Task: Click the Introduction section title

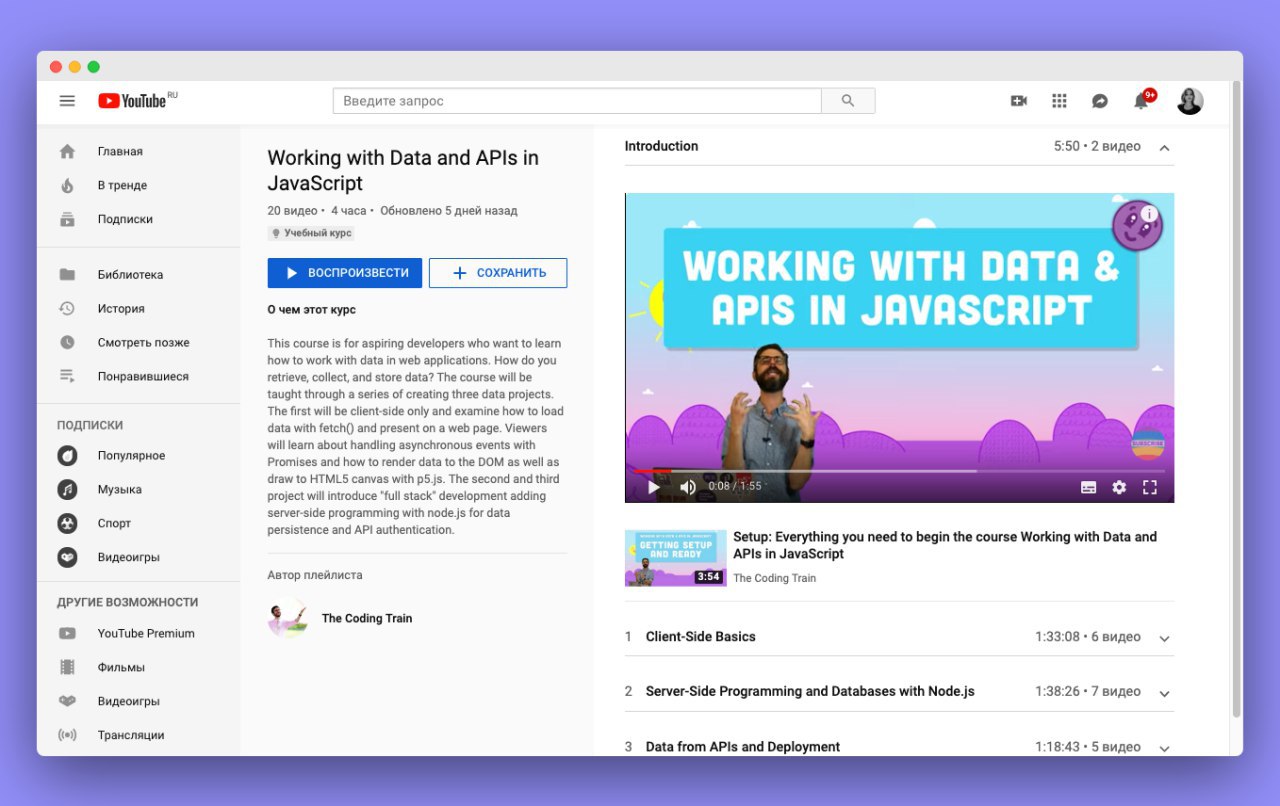Action: (x=661, y=146)
